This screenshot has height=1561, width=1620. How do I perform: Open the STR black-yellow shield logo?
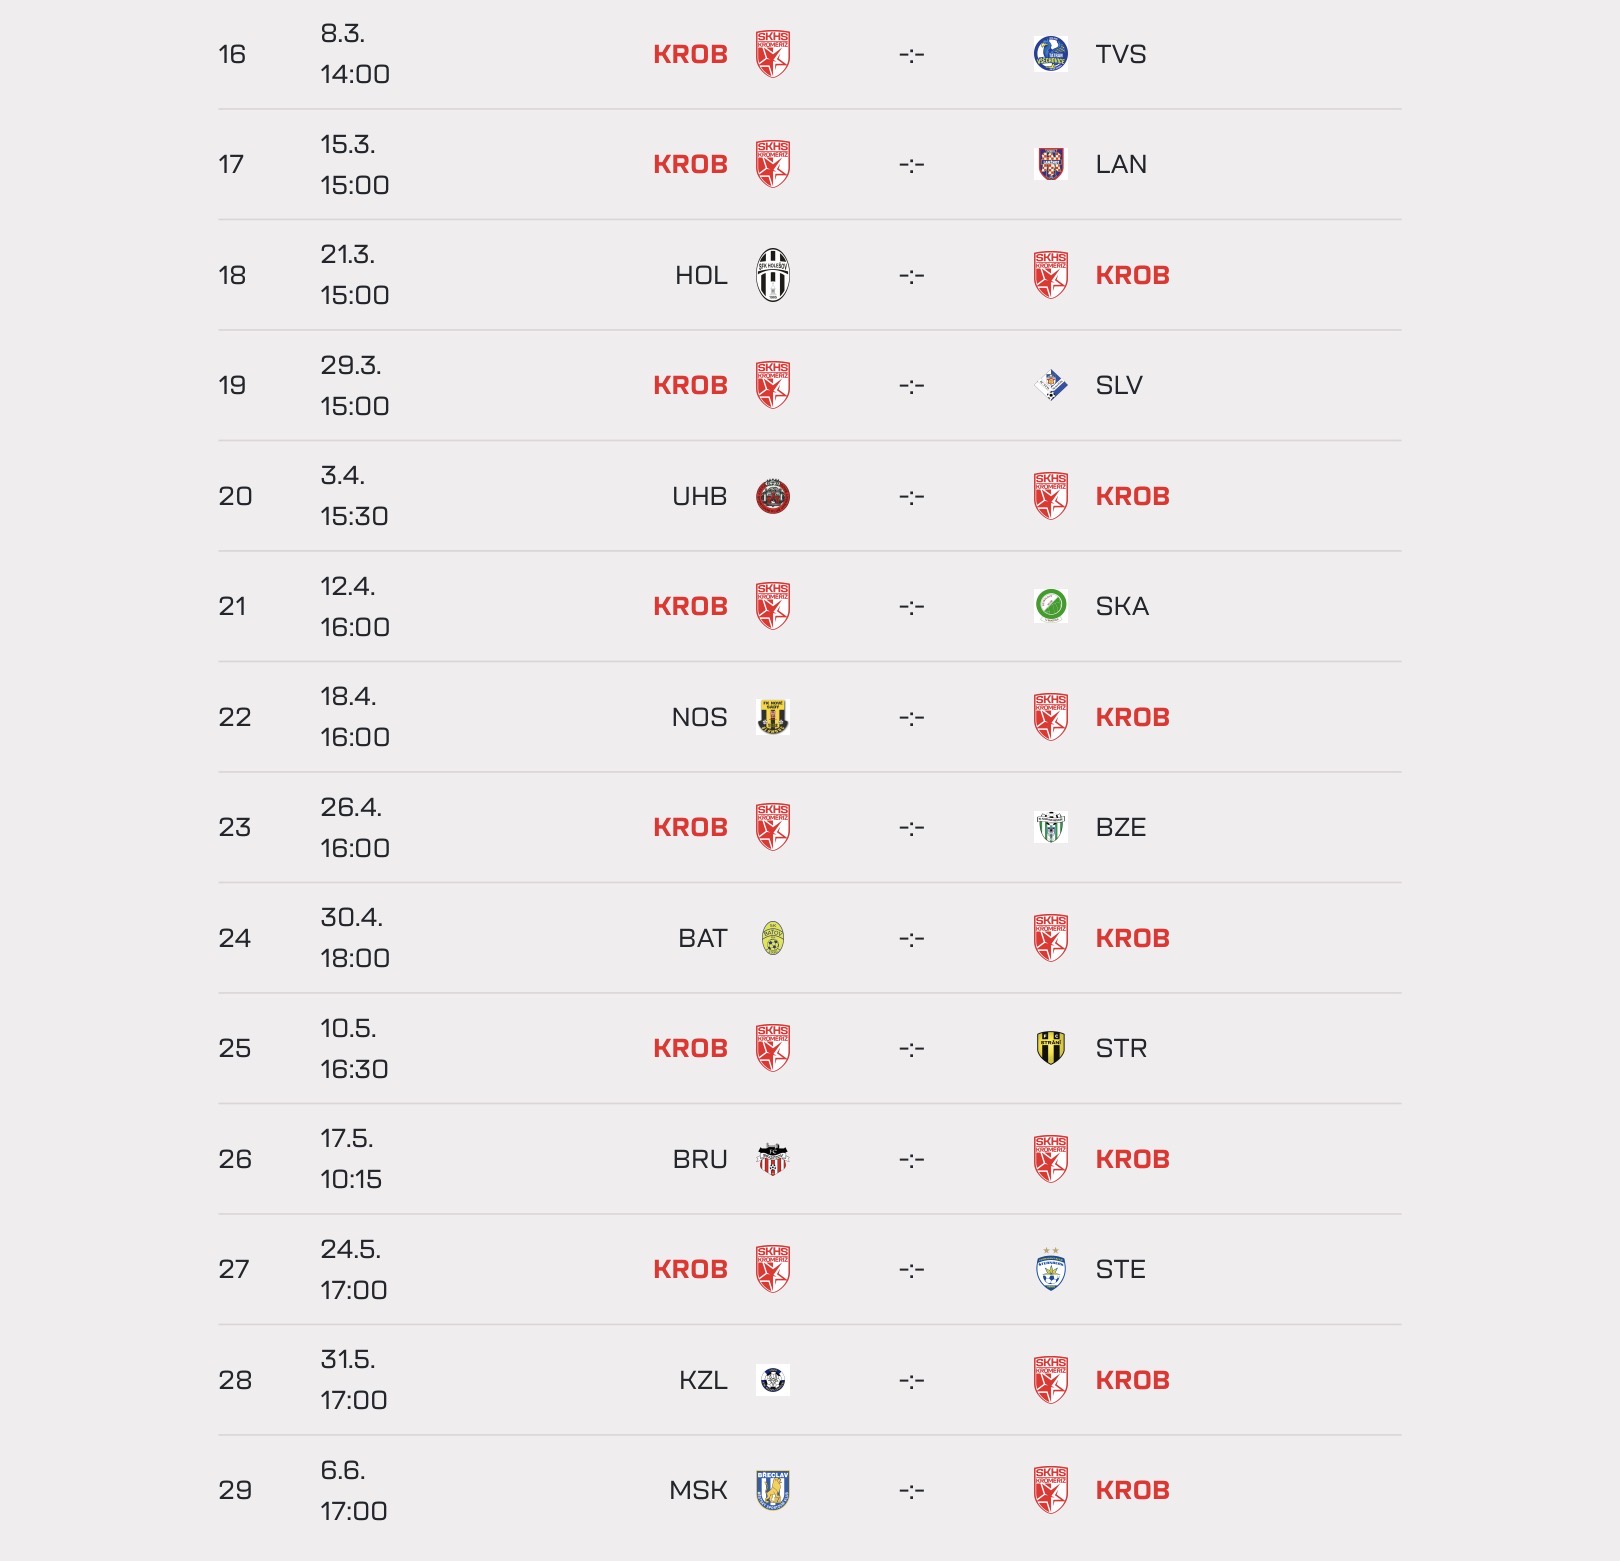[1050, 1048]
